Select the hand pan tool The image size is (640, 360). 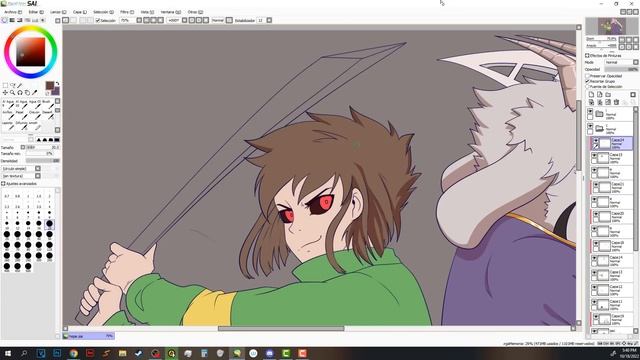click(x=27, y=93)
